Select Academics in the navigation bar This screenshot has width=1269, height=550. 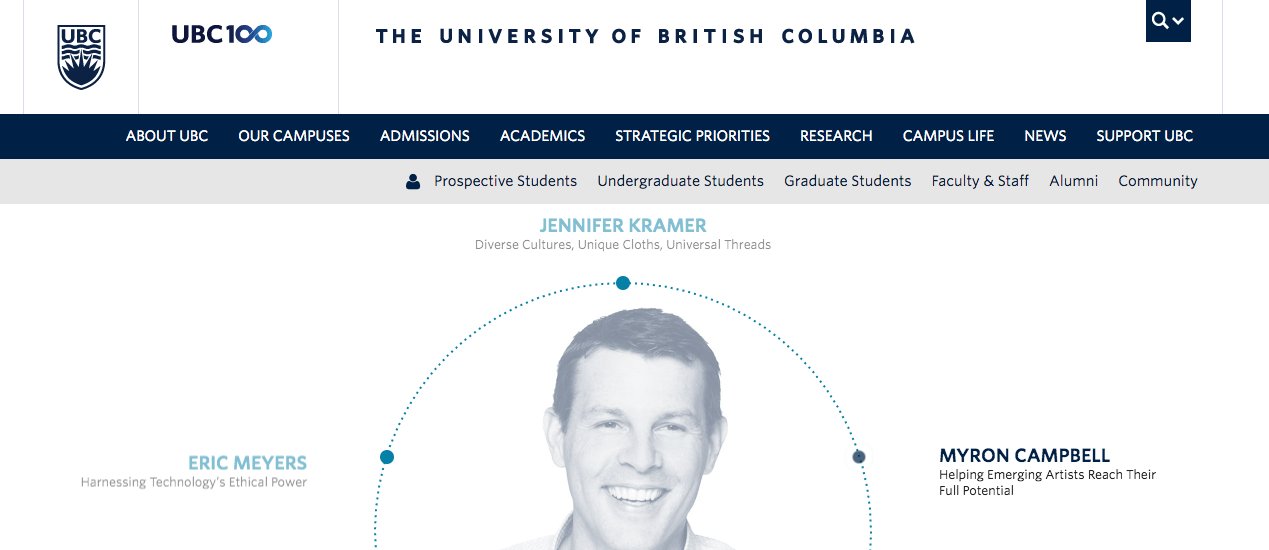pos(542,136)
